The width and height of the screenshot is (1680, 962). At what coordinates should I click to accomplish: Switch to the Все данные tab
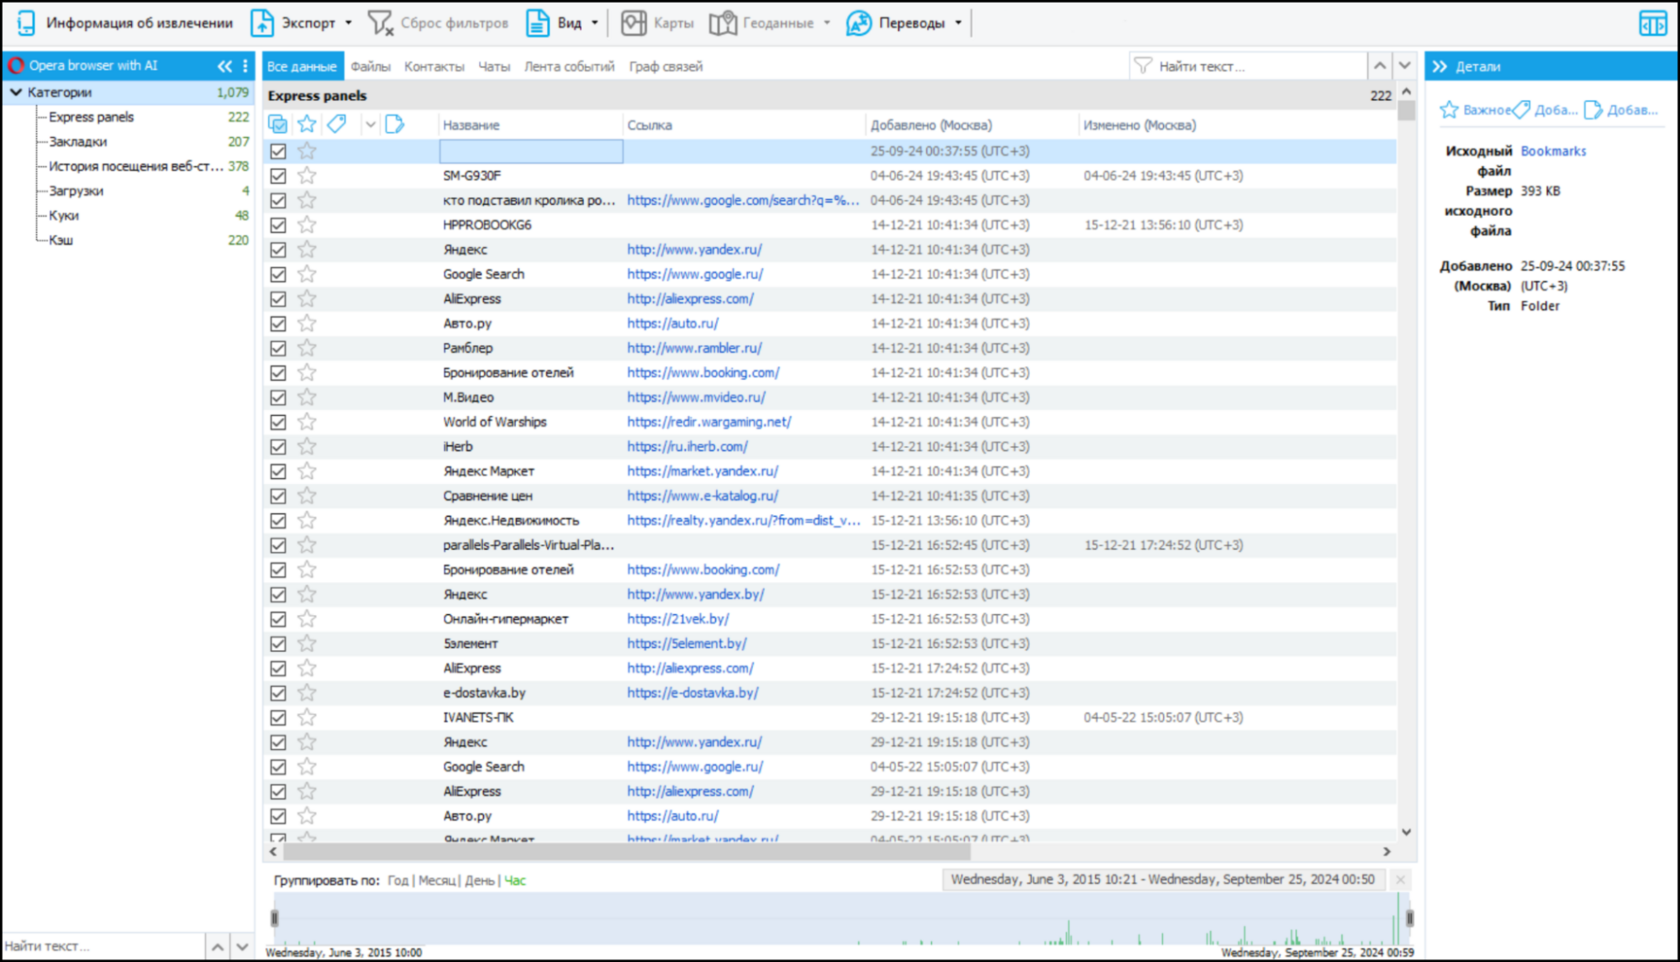[x=302, y=66]
